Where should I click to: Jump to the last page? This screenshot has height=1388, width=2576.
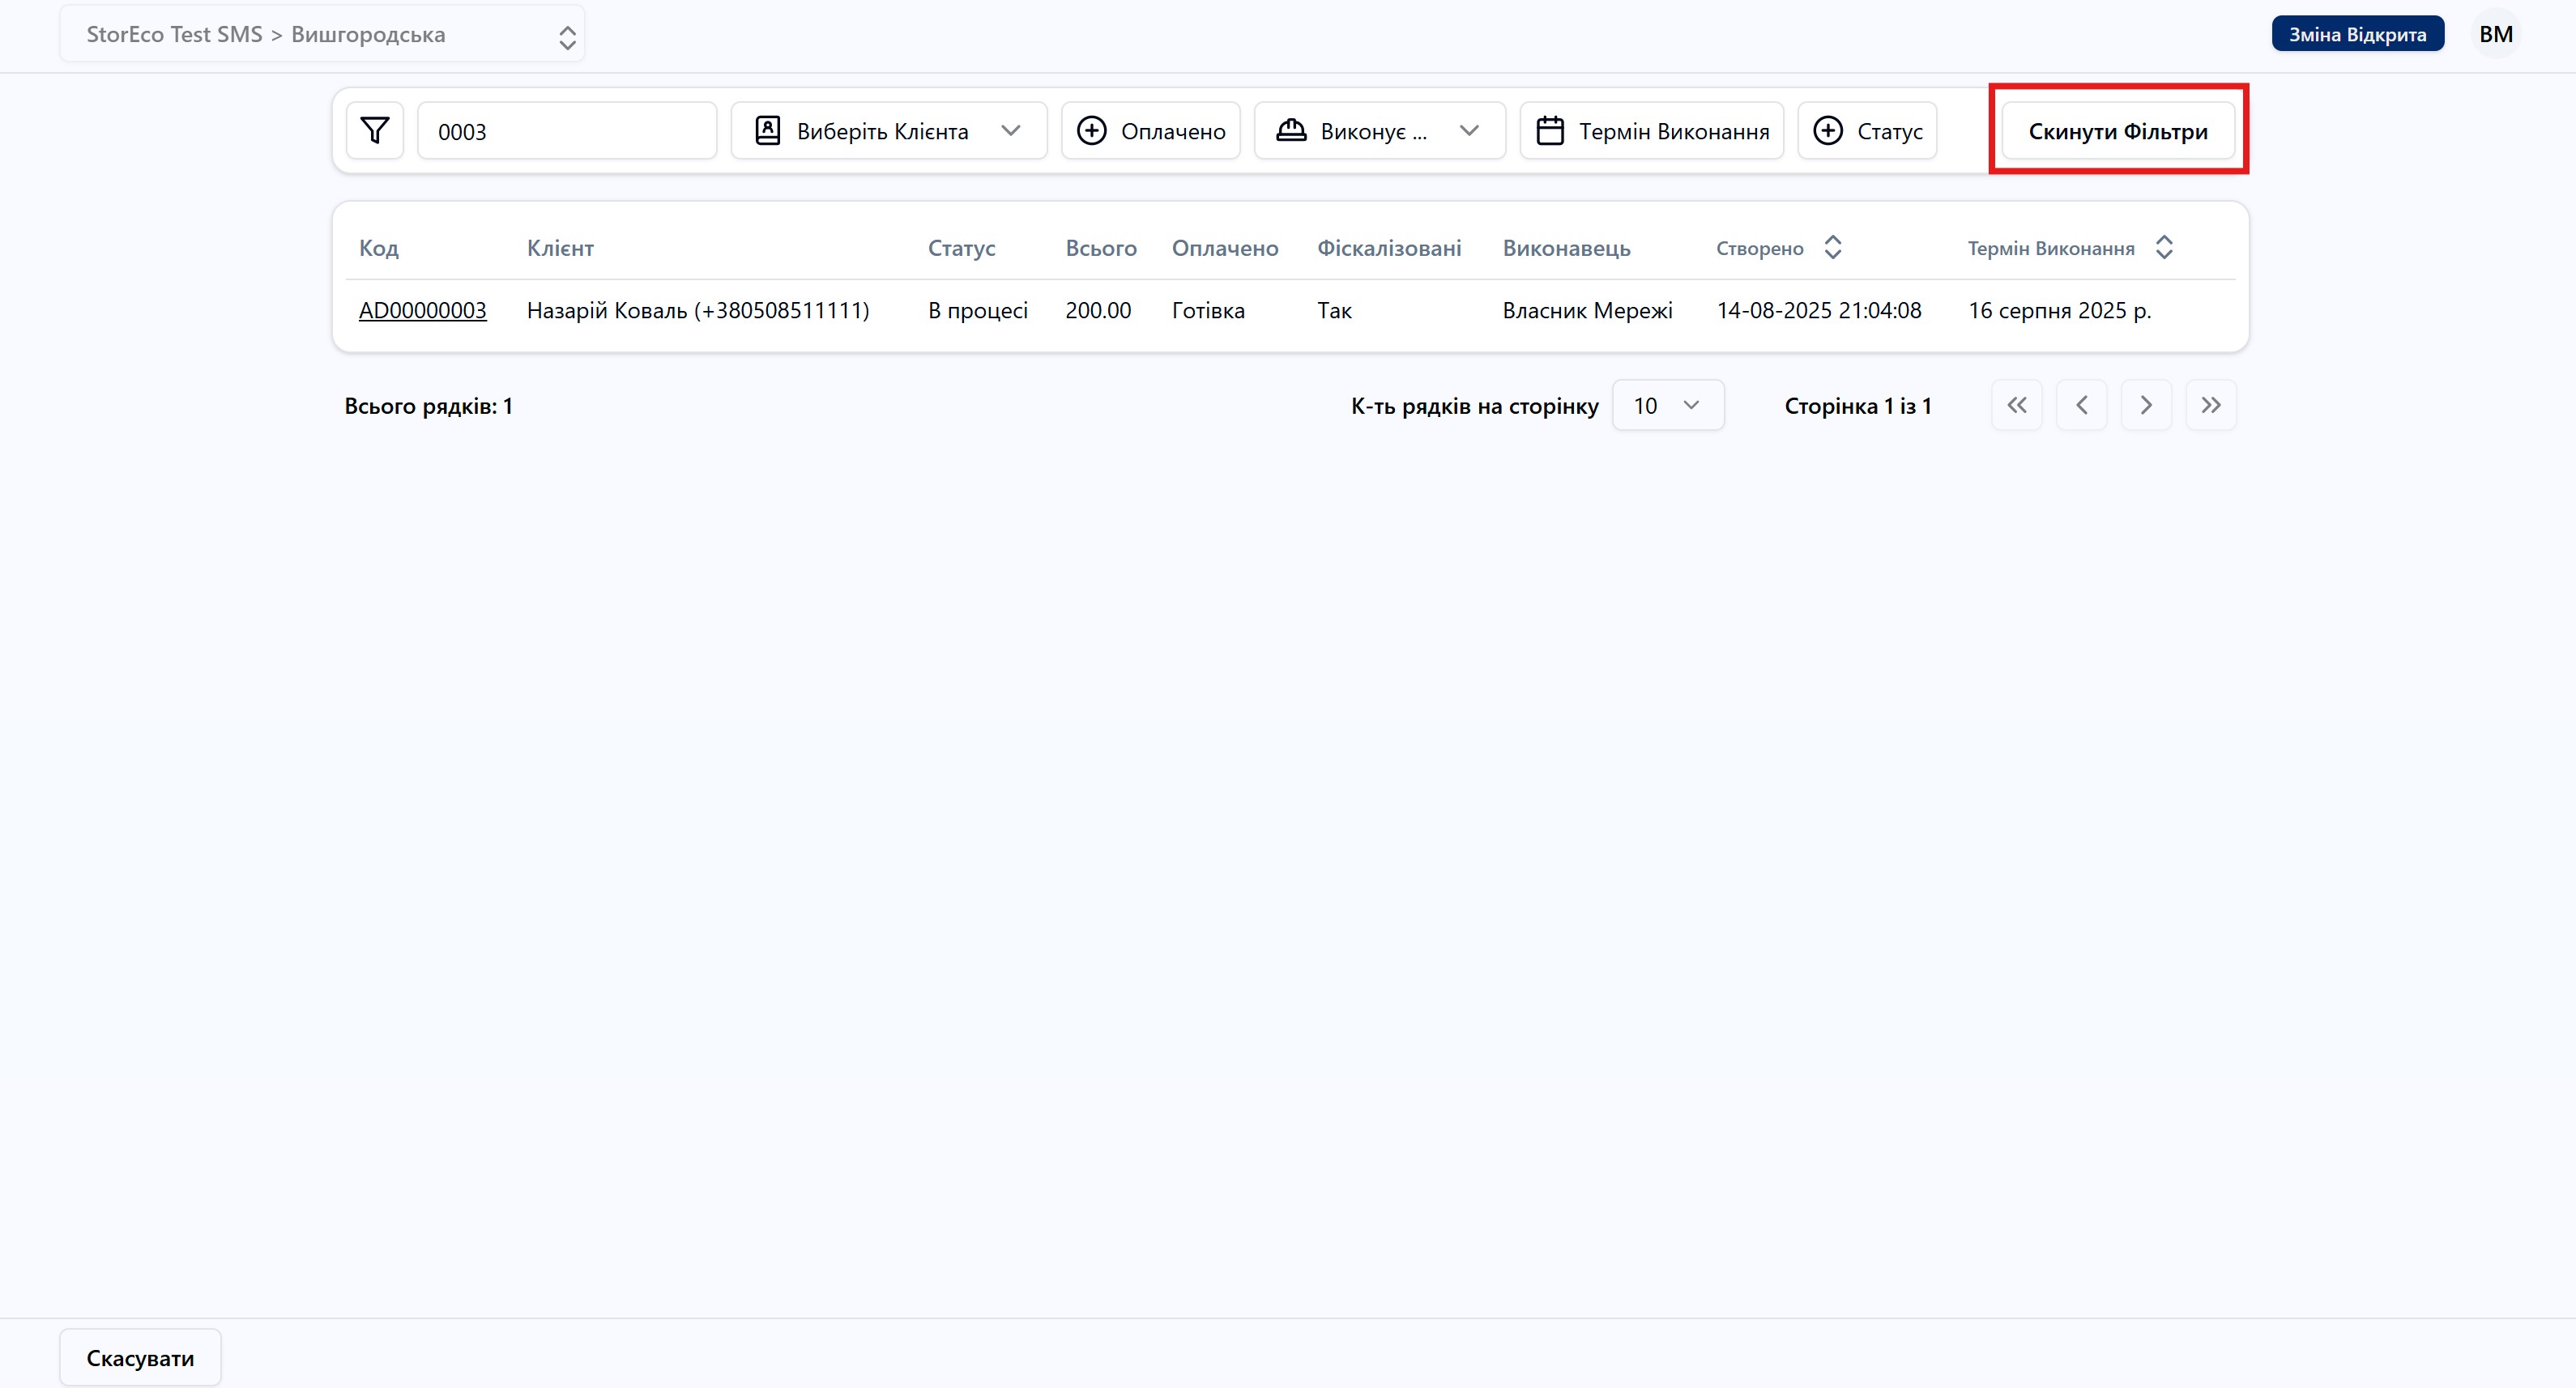pyautogui.click(x=2210, y=405)
